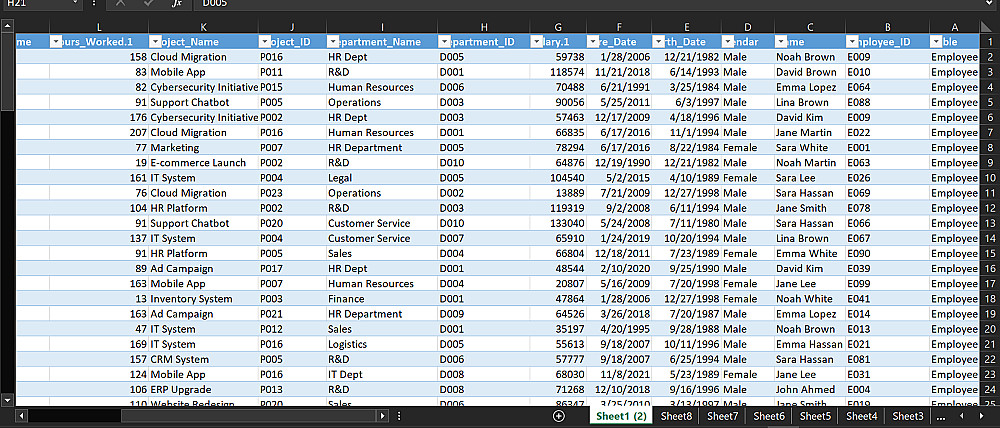Viewport: 1000px width, 428px height.
Task: Select the ERP Upgrade project cell
Action: [203, 390]
